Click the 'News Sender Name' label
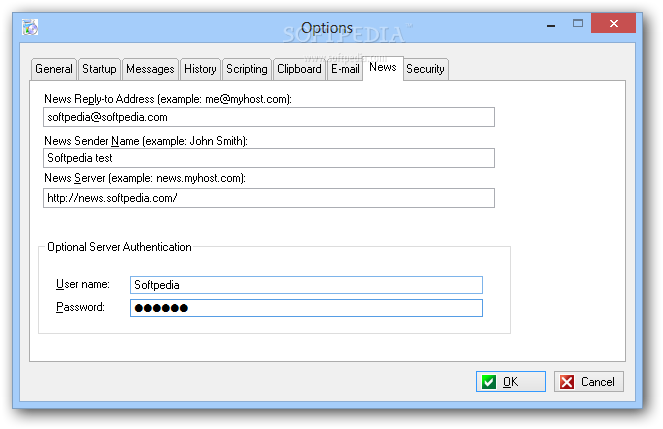The height and width of the screenshot is (429, 663). [146, 141]
